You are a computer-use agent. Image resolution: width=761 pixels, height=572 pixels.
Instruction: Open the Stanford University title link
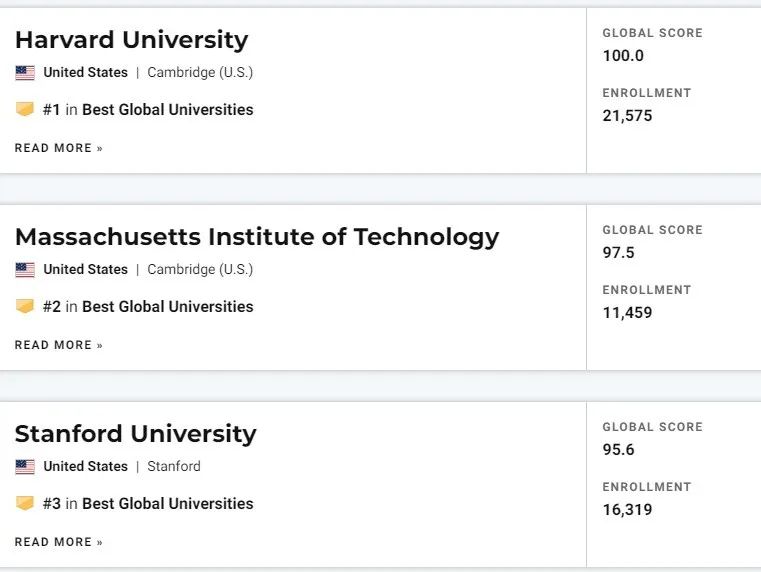tap(135, 434)
